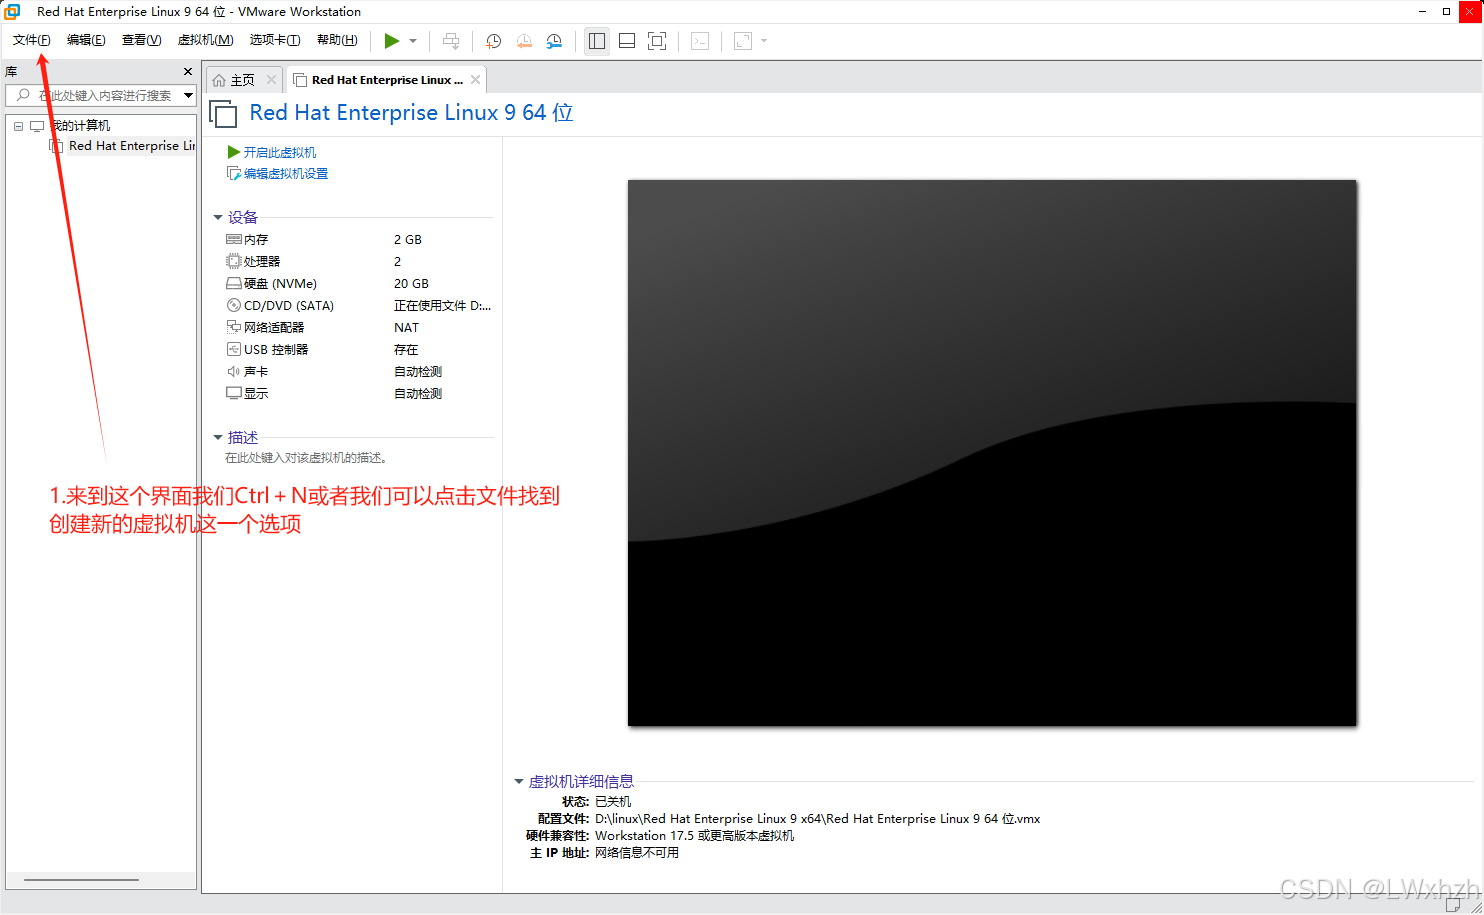Collapse the 设备 devices section
The height and width of the screenshot is (915, 1484).
(x=218, y=217)
